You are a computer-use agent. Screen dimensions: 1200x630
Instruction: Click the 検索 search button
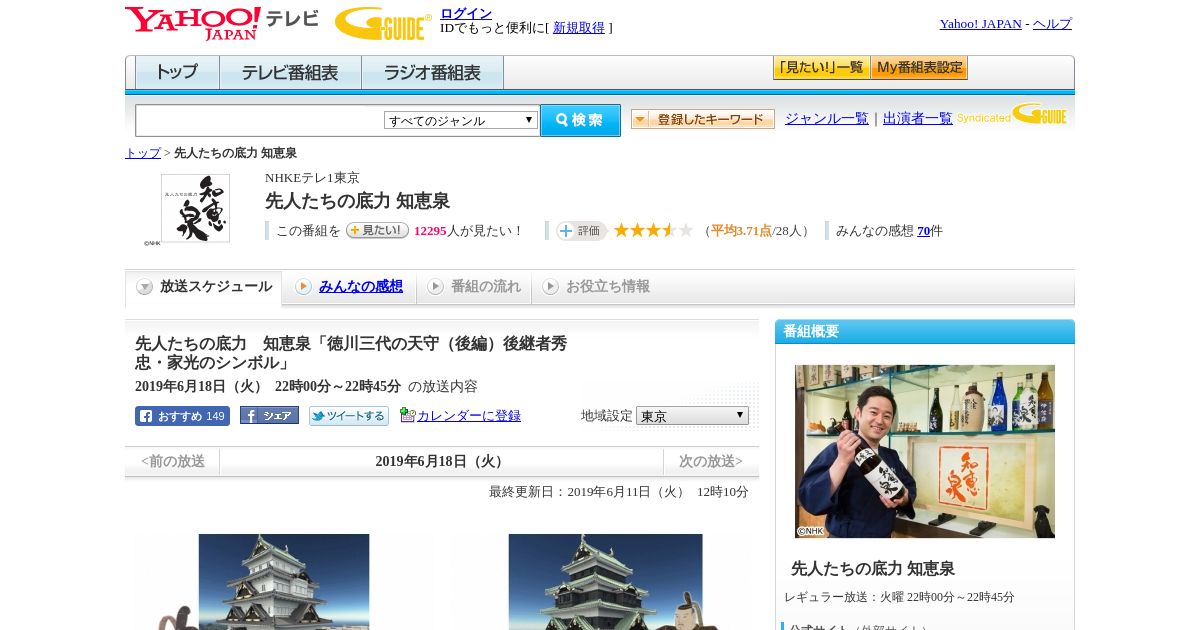click(580, 120)
